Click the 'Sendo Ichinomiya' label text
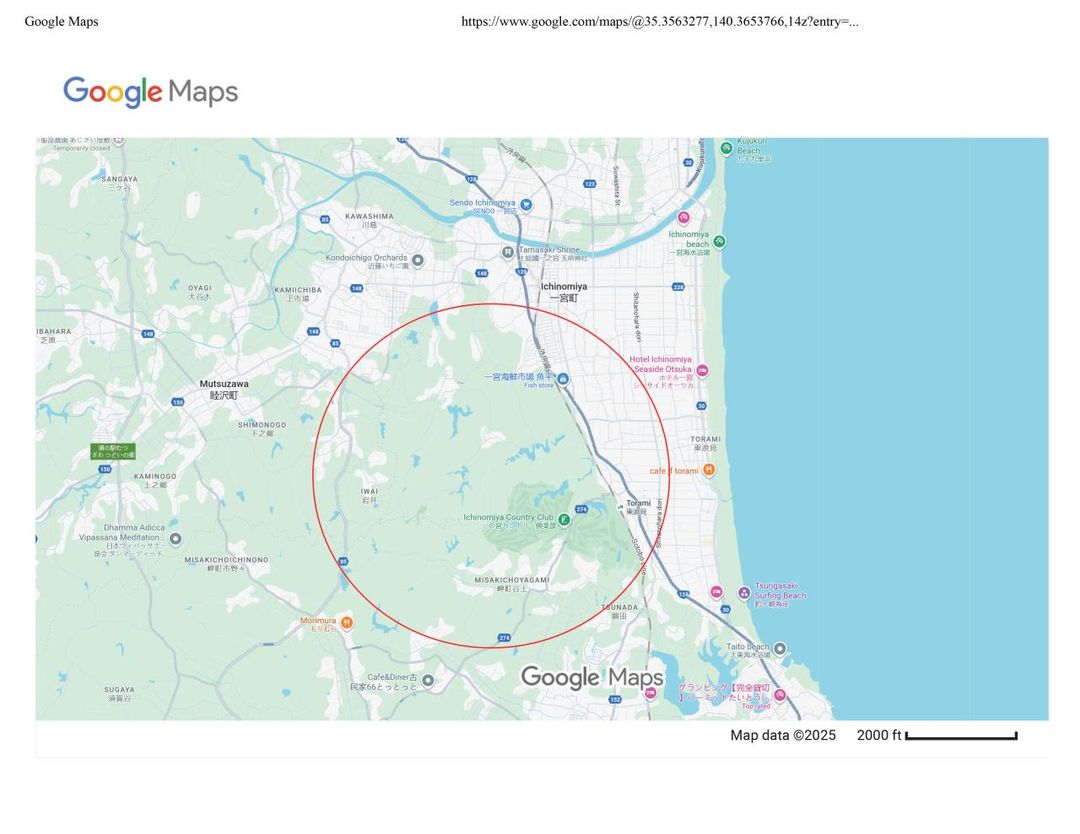The height and width of the screenshot is (834, 1080). 482,202
